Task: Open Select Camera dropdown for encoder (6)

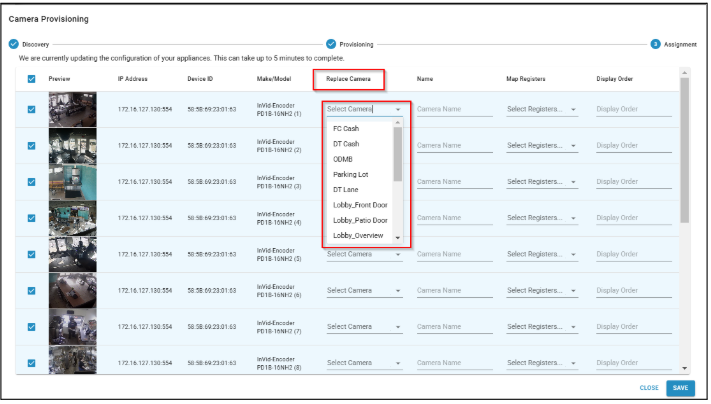Action: pos(364,291)
